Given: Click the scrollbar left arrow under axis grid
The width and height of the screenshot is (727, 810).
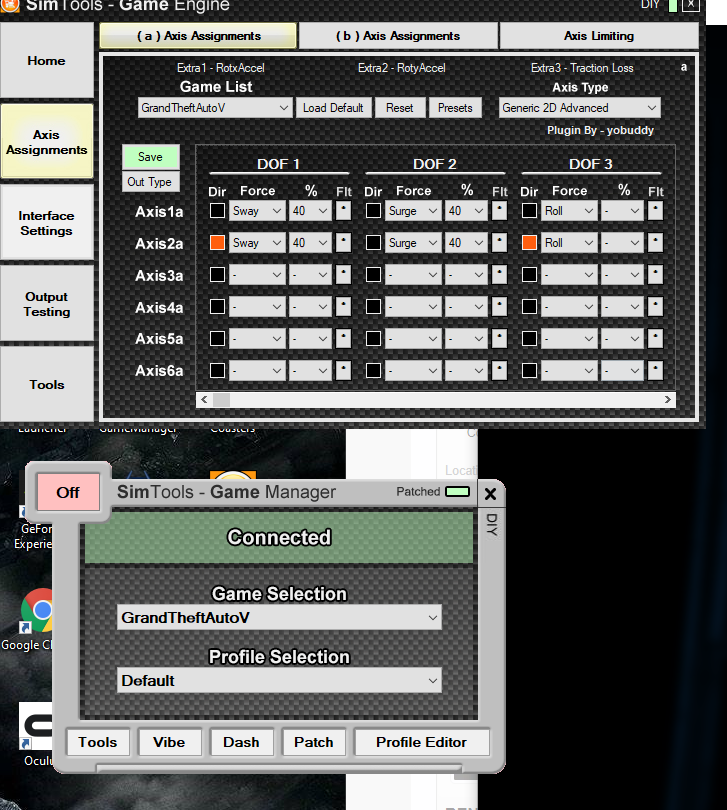Looking at the screenshot, I should 204,399.
